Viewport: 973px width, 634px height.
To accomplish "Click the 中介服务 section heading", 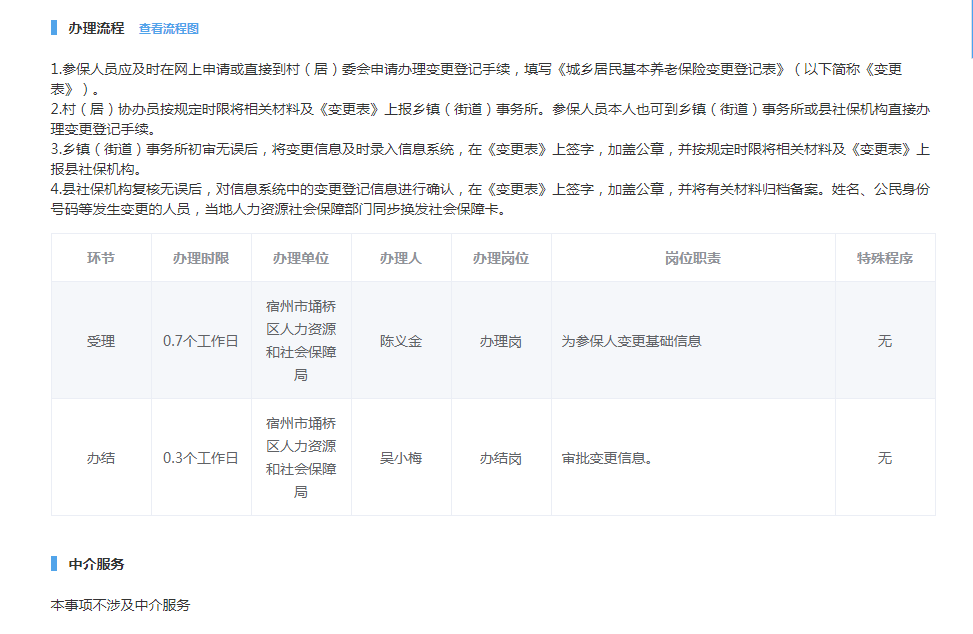I will point(96,564).
